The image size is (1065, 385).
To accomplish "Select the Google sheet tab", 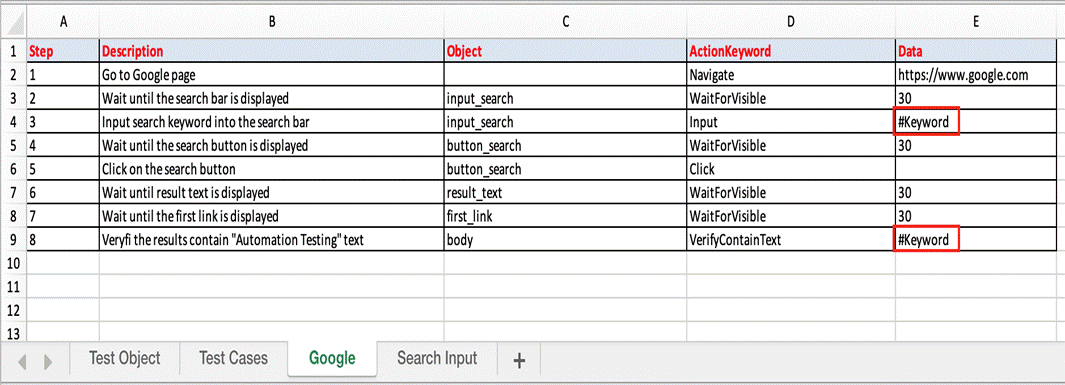I will (x=332, y=358).
